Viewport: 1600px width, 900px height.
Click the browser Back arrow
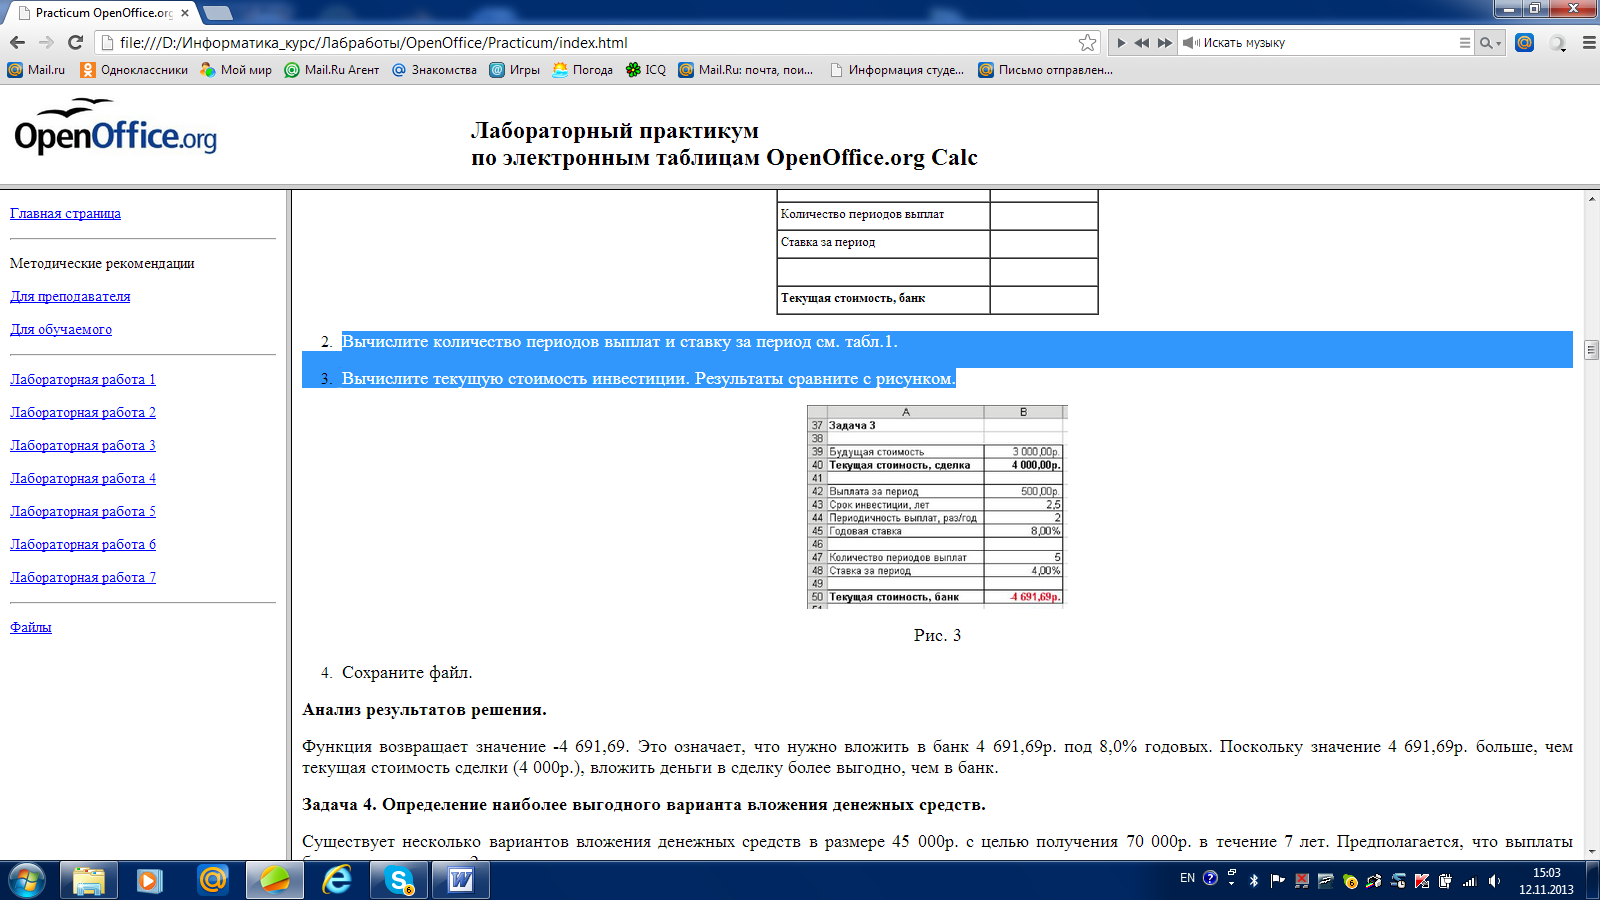(x=17, y=42)
